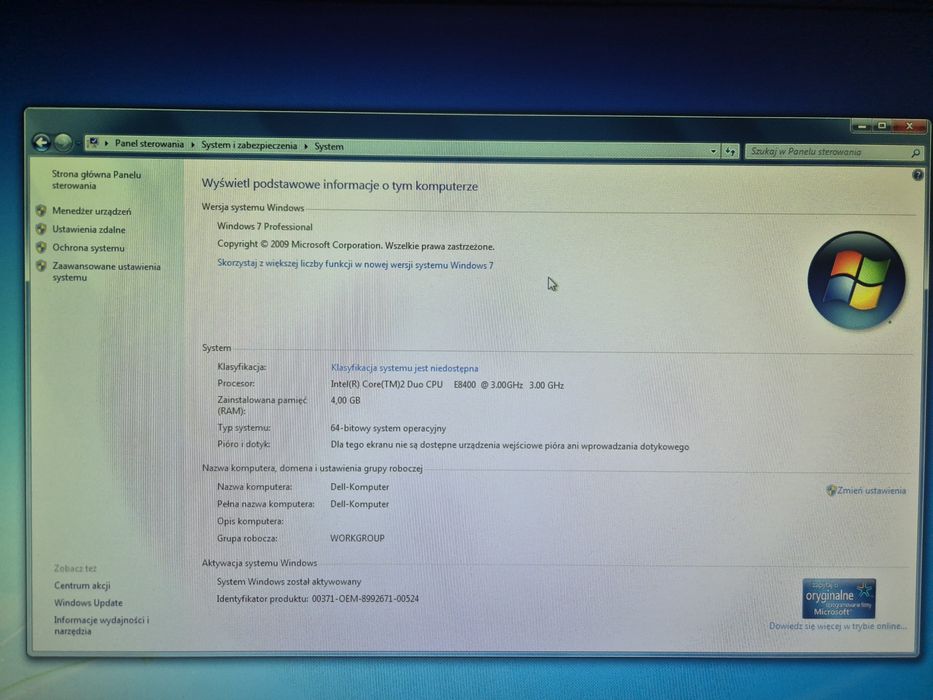
Task: Click 'Dell-Komputer' next to 'Pełna nazwa komputera'
Action: click(359, 504)
